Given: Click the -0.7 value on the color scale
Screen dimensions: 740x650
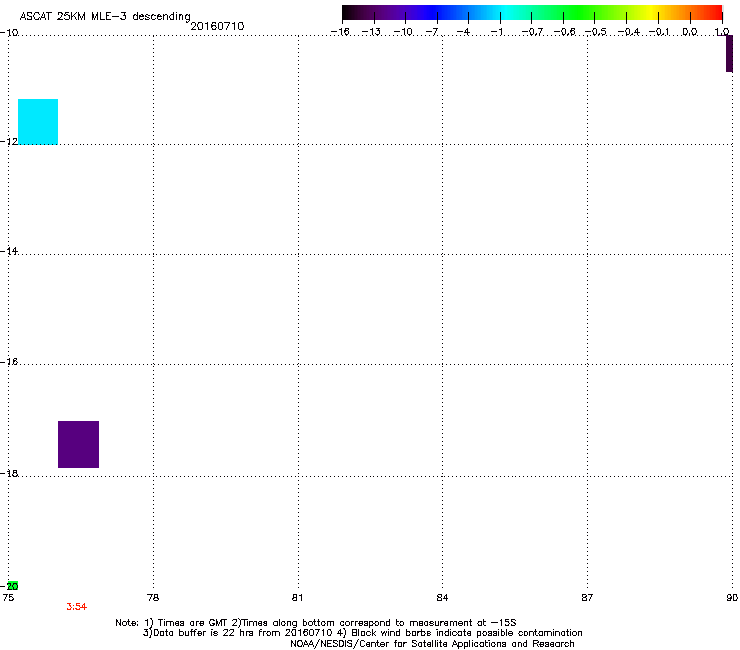Looking at the screenshot, I should tap(532, 32).
